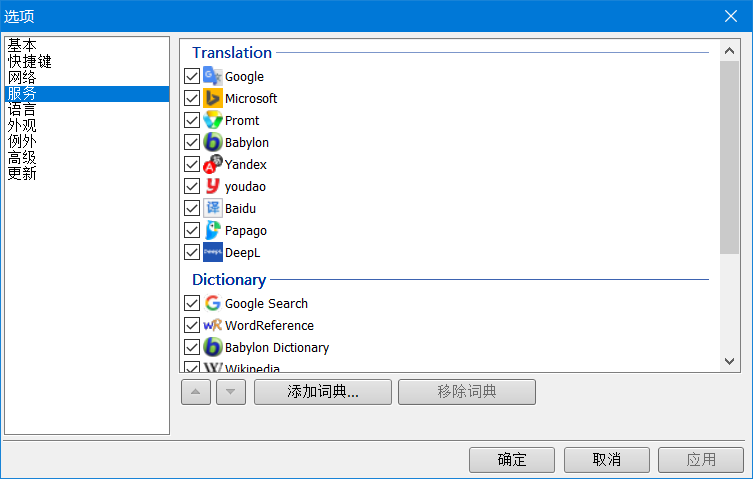Toggle the WordReference checkbox
The image size is (753, 479).
coord(192,325)
